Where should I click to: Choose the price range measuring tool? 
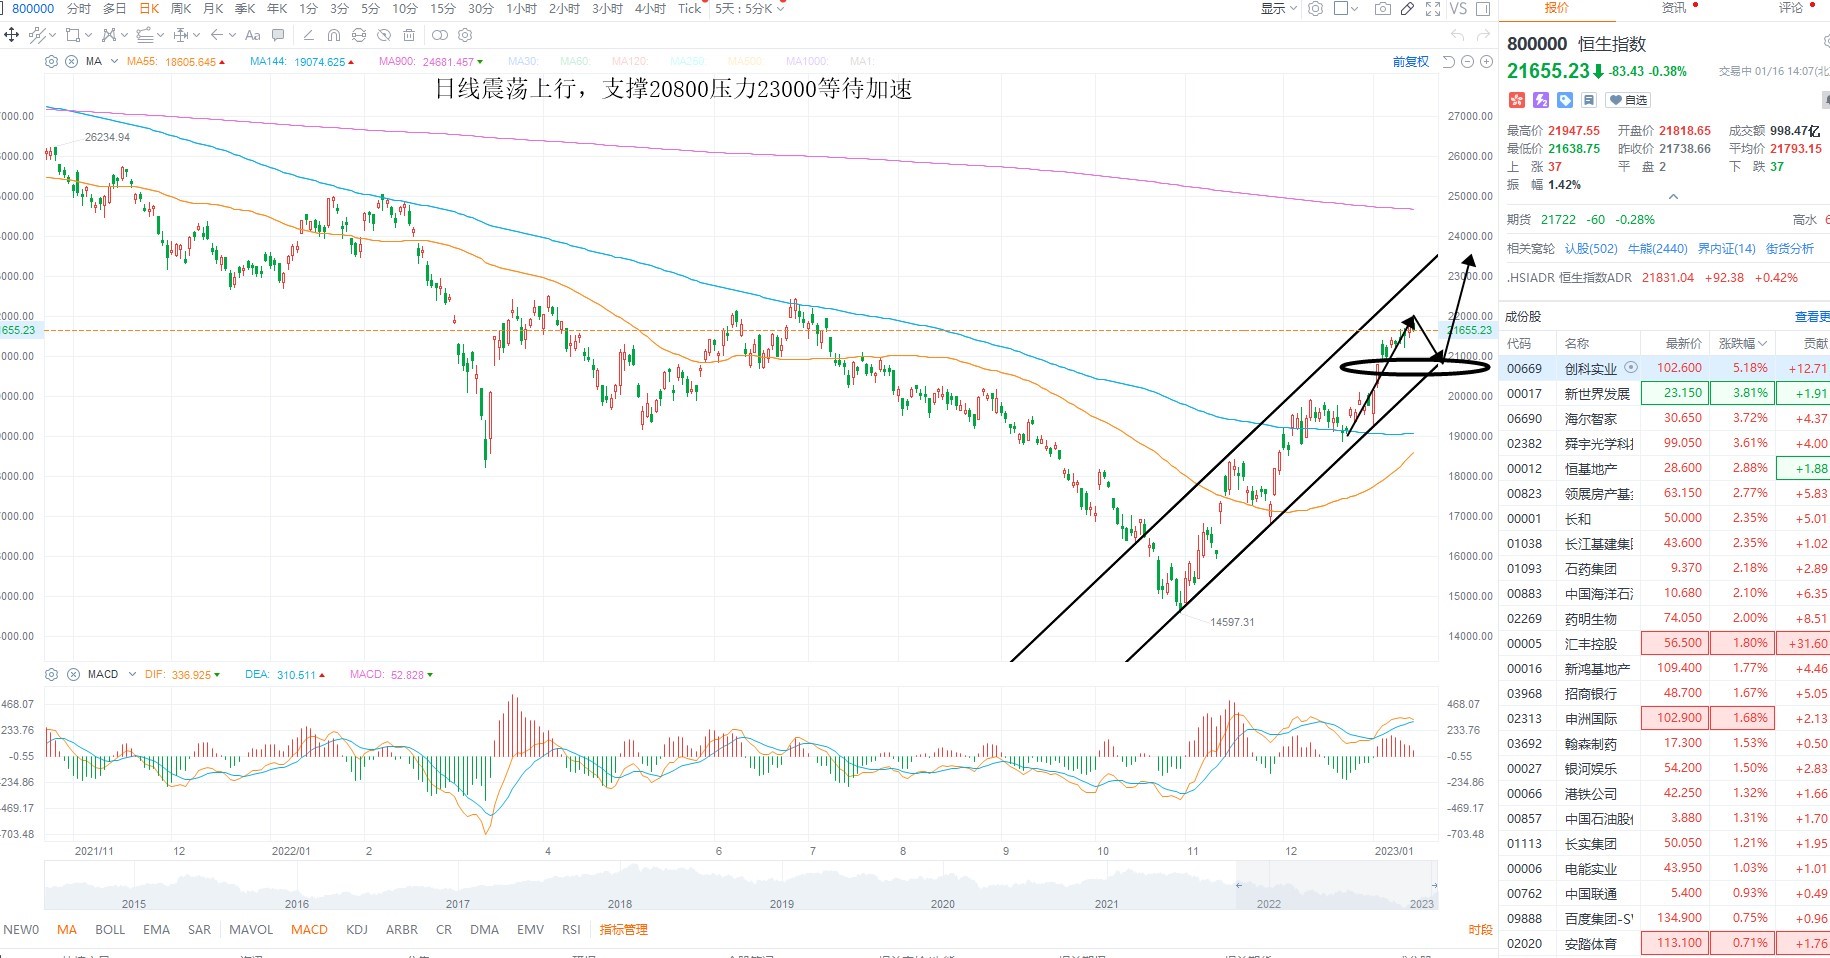(181, 35)
